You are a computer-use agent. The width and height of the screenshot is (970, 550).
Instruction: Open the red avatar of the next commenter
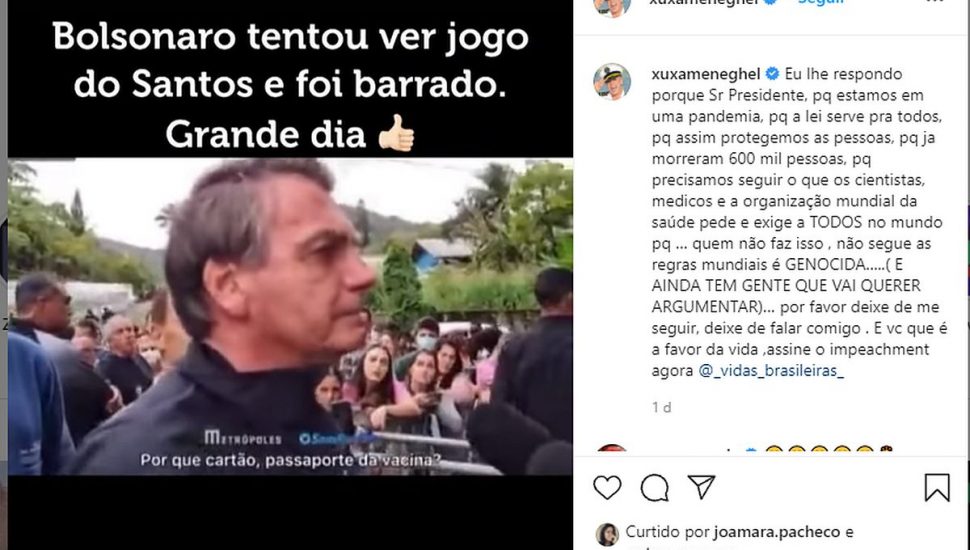612,449
